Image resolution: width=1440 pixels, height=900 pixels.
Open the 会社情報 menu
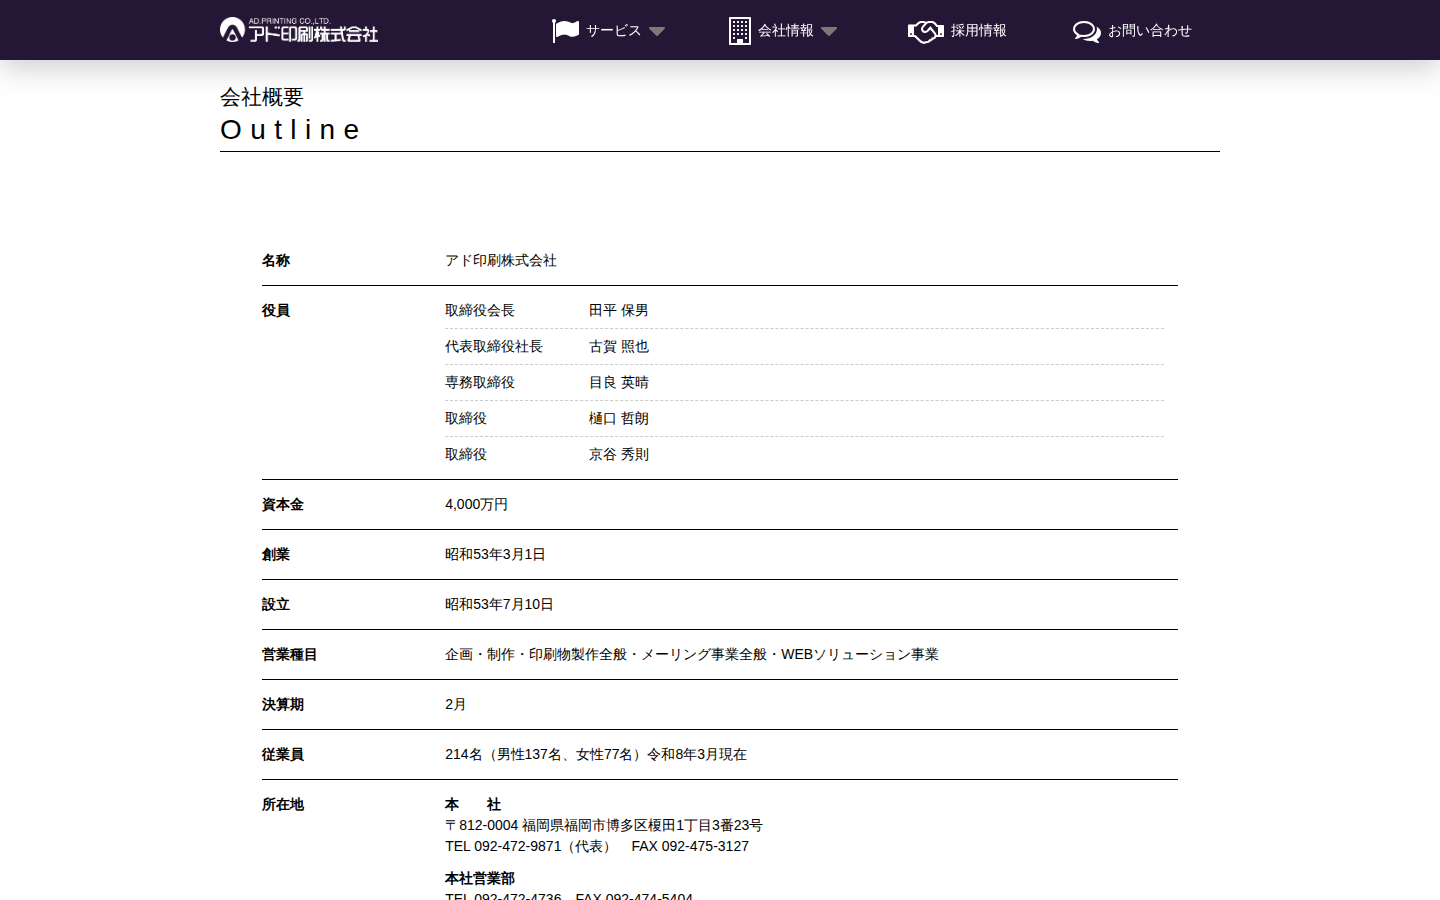(x=786, y=31)
